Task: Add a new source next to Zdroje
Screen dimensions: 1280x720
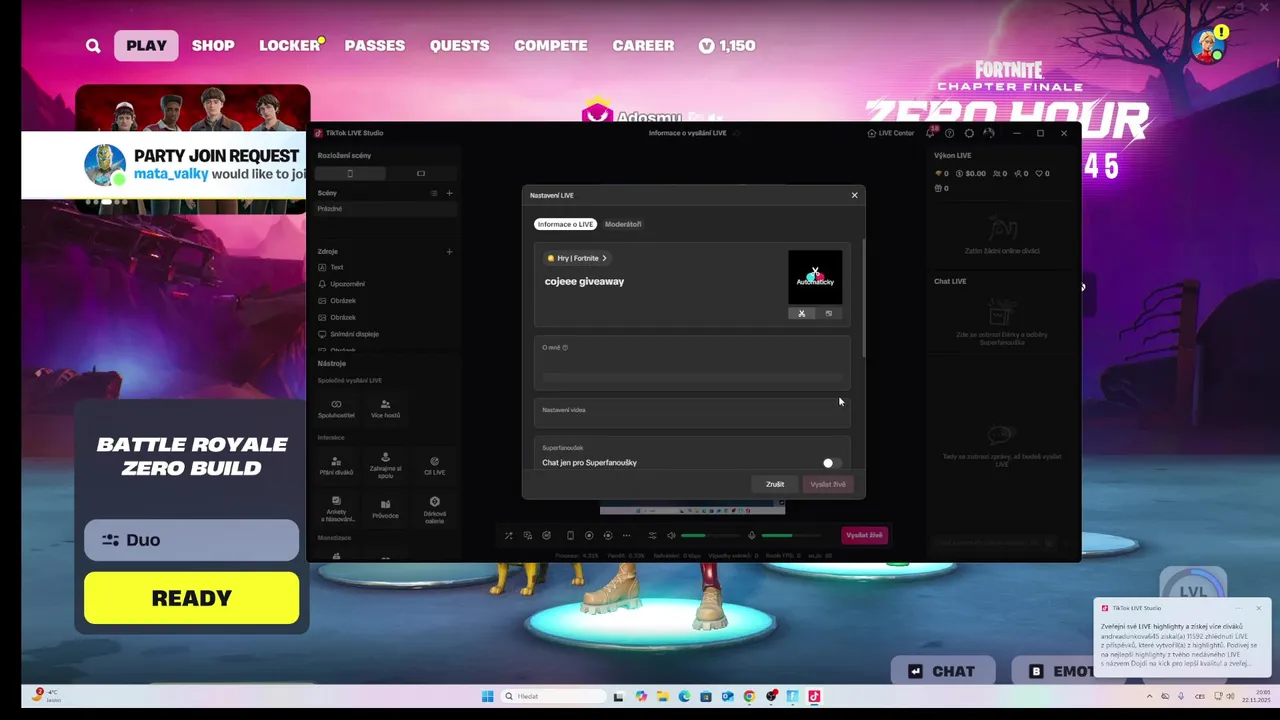Action: pos(449,252)
